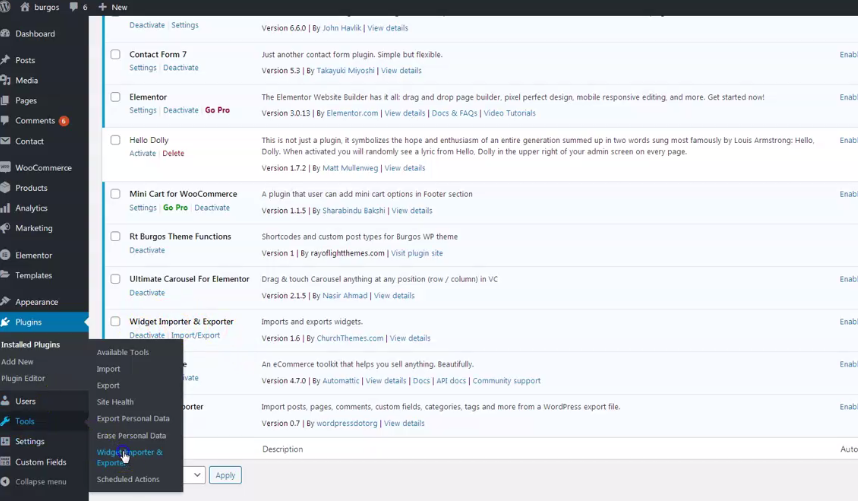Deactivate Rt Burgos Theme Functions plugin
This screenshot has height=501, width=858.
pos(147,250)
